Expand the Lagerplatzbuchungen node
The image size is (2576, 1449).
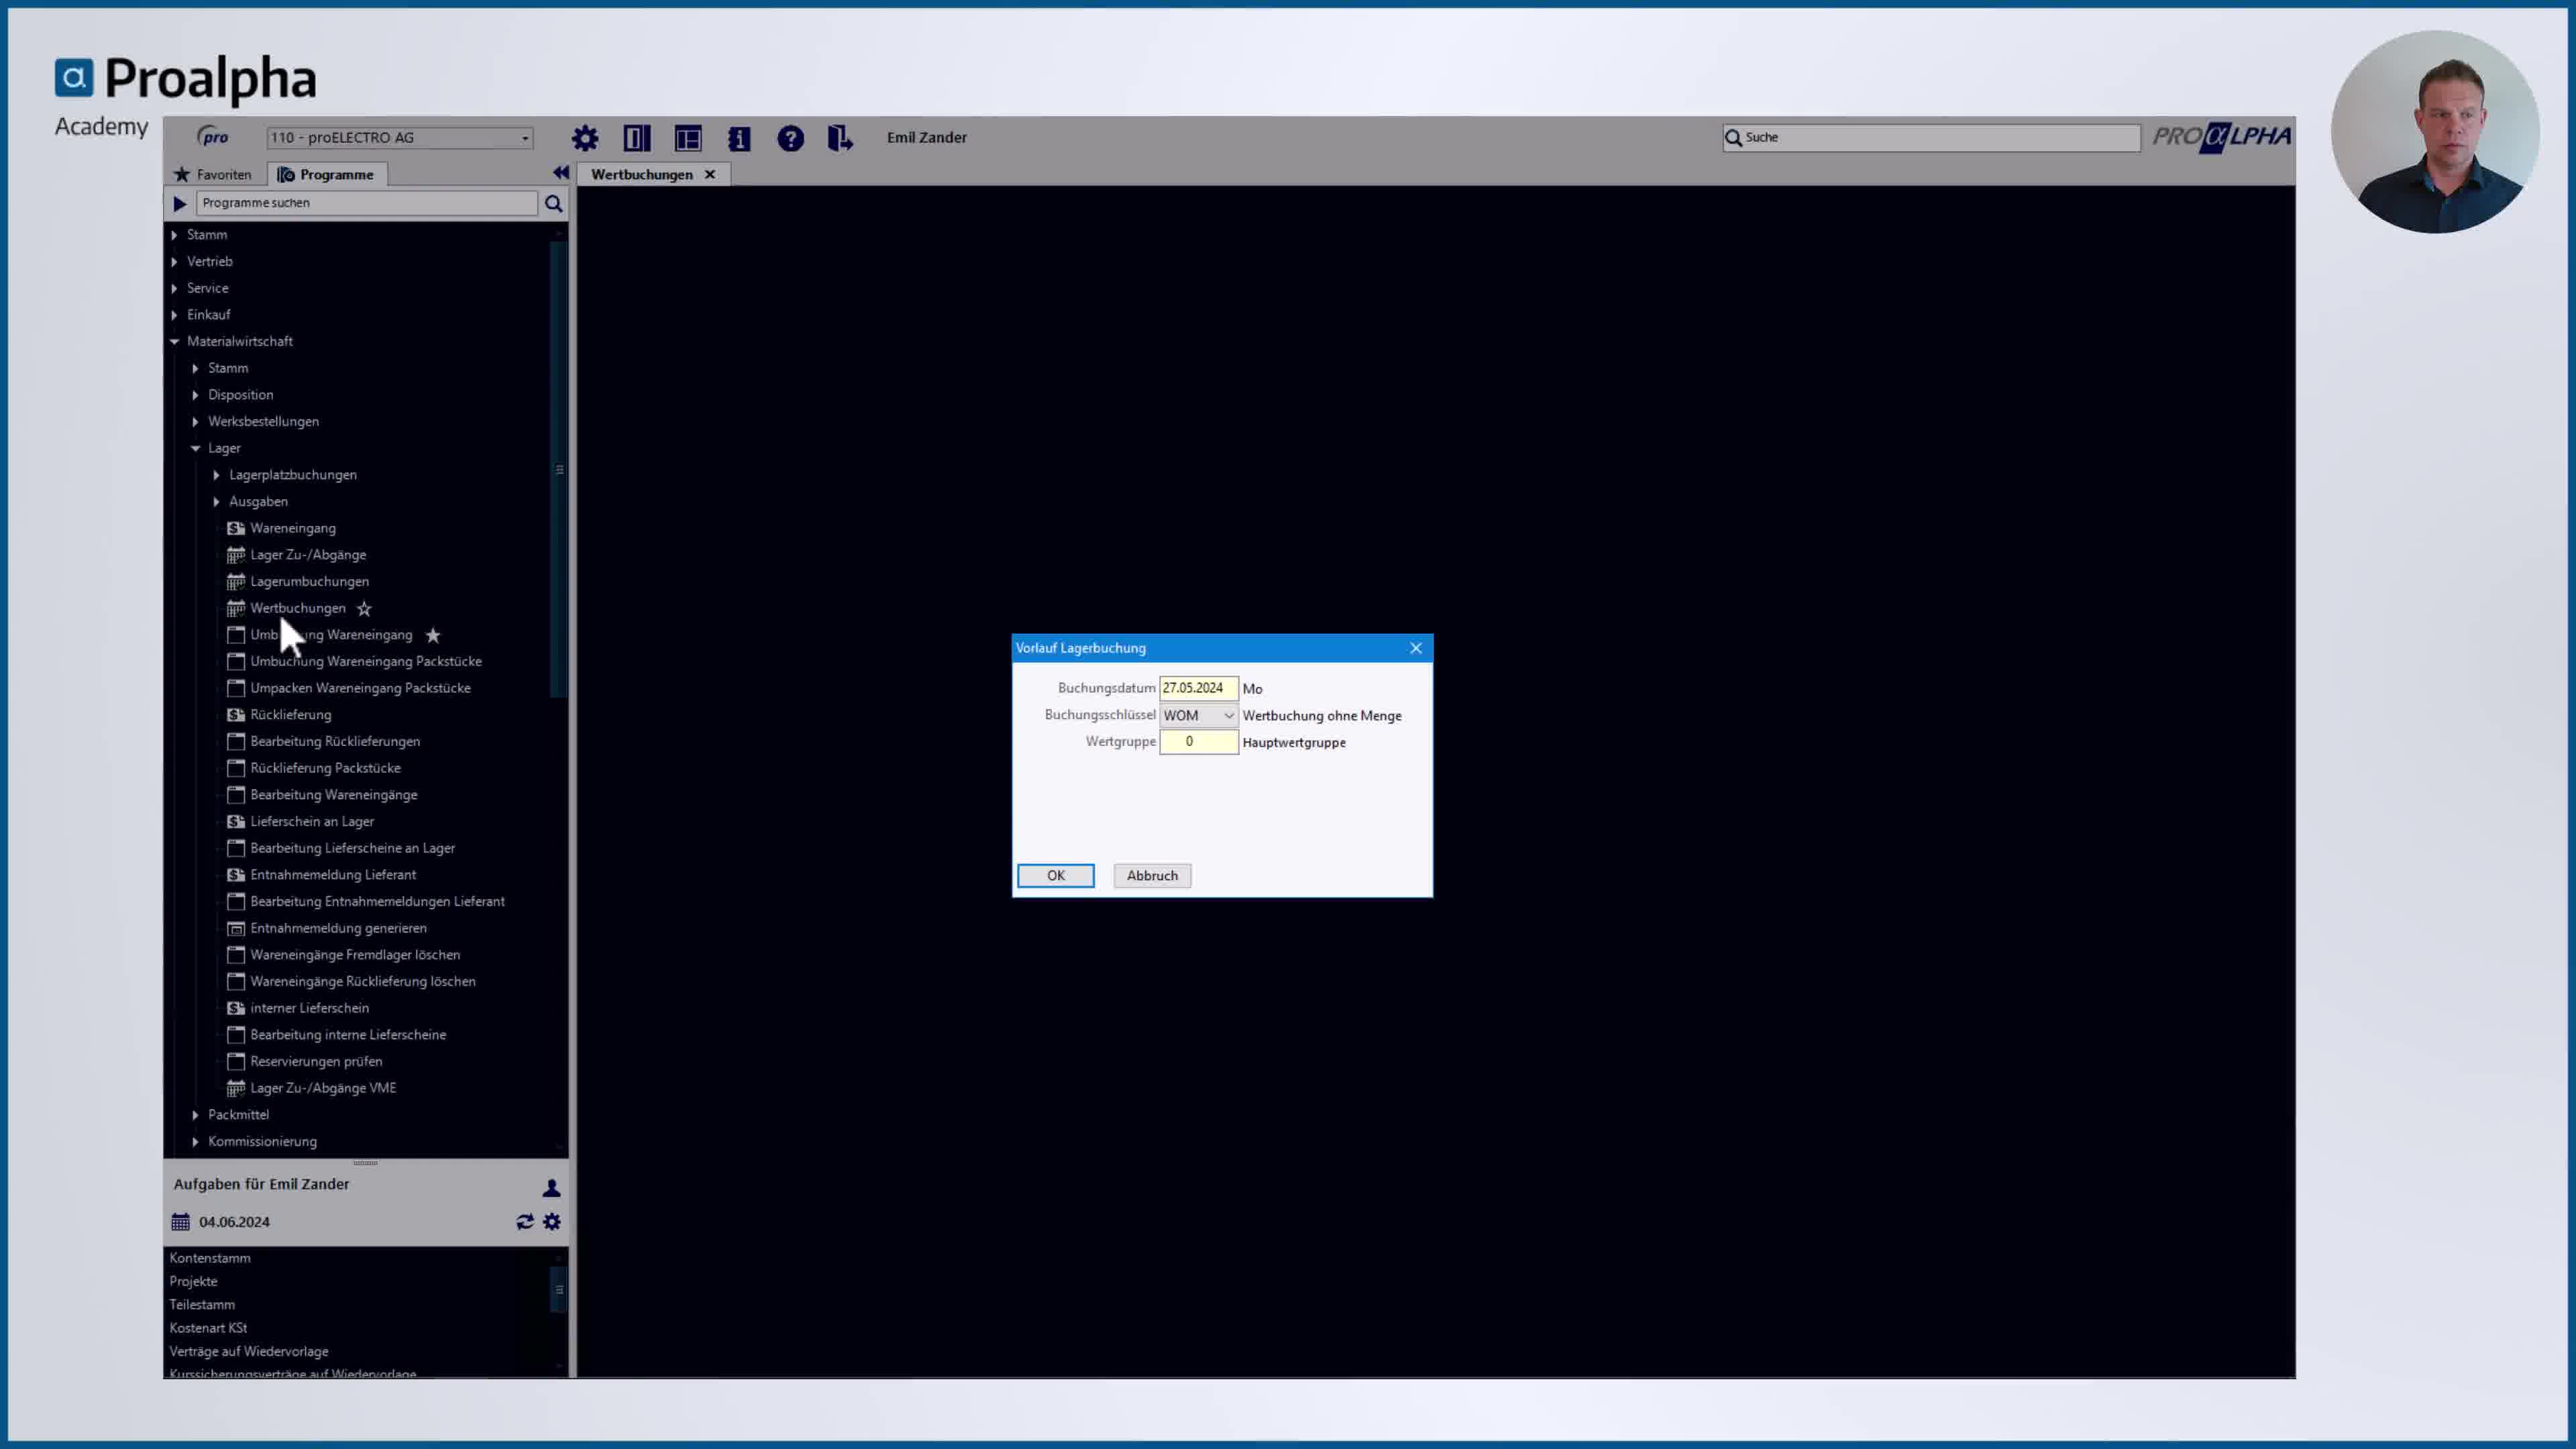216,475
